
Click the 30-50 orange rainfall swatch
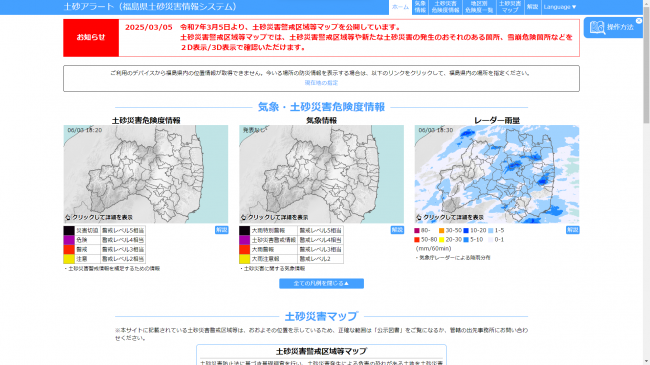click(441, 231)
